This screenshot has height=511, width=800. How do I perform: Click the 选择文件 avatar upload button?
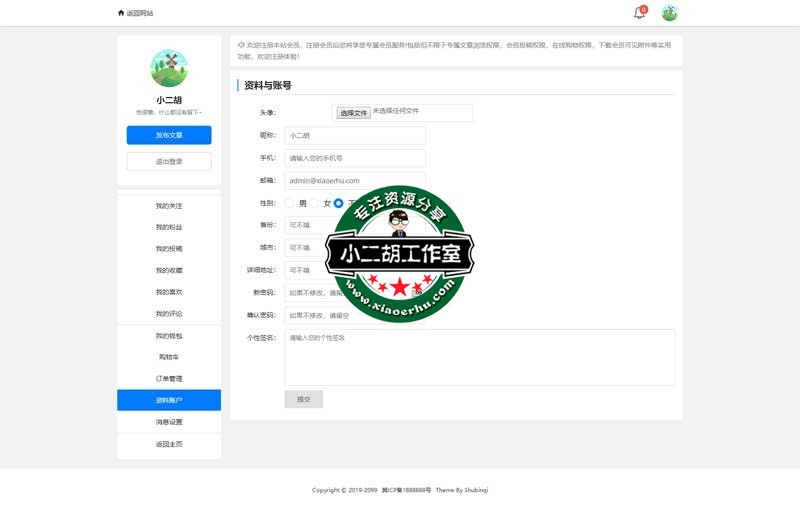tap(353, 113)
